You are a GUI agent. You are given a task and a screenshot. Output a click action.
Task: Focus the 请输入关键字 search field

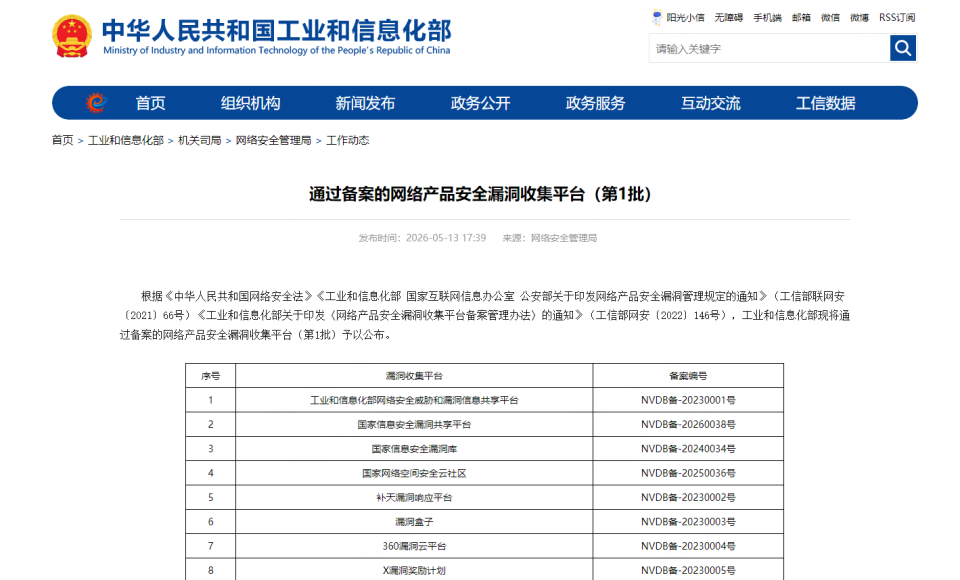(x=770, y=48)
